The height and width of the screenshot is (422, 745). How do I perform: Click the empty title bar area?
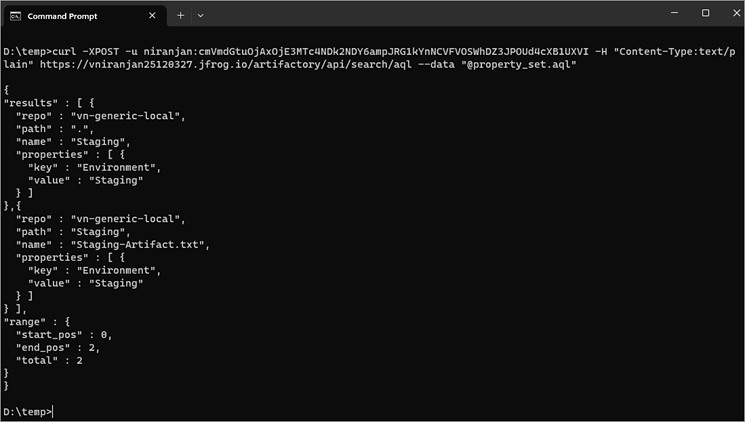click(x=420, y=14)
